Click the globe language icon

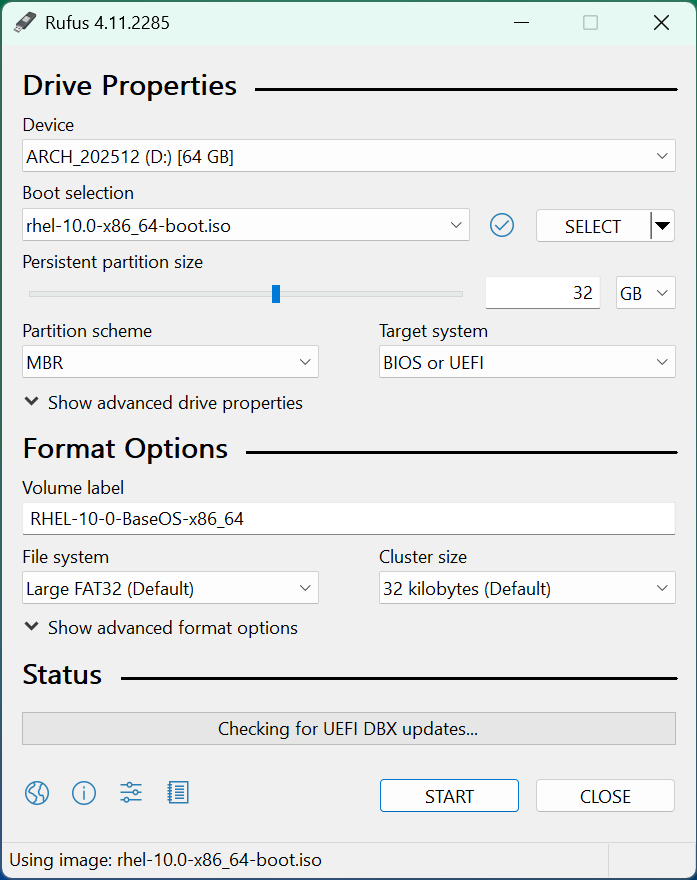click(x=37, y=794)
